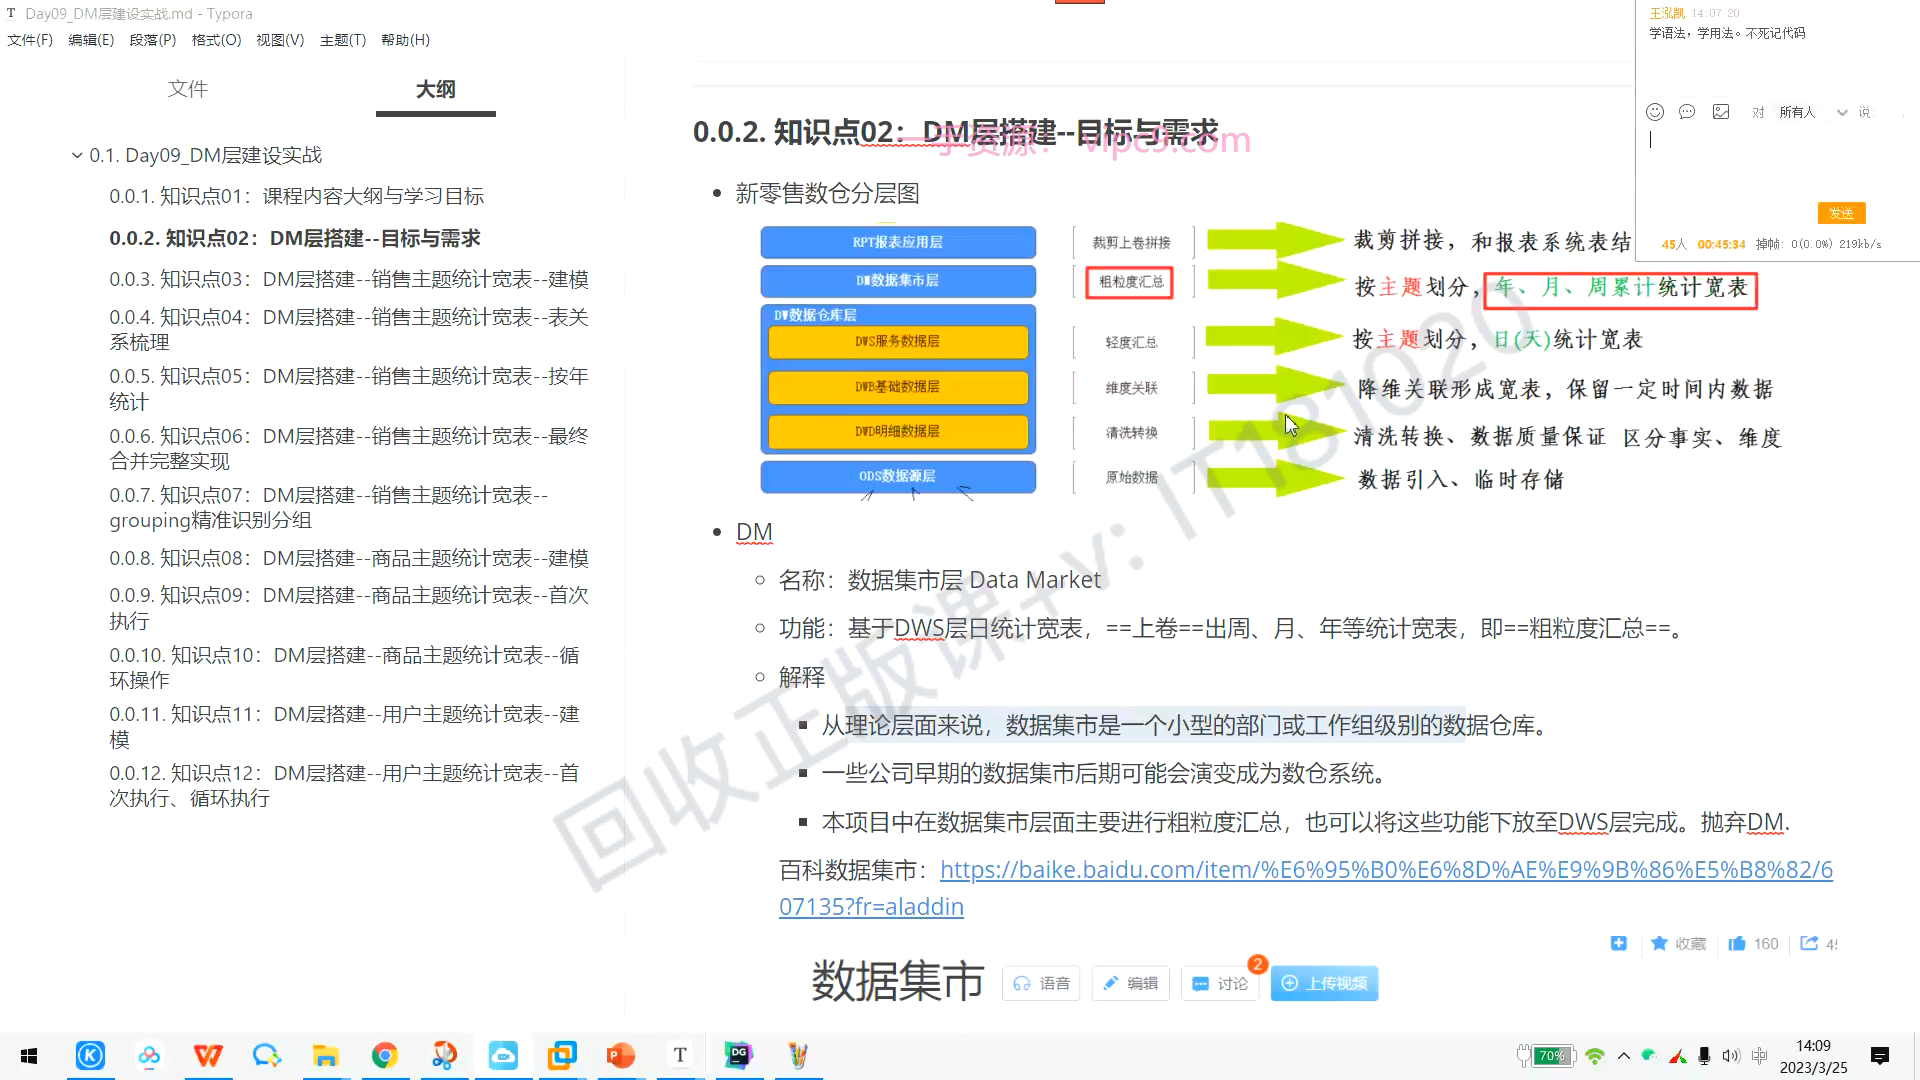Image resolution: width=1920 pixels, height=1080 pixels.
Task: Open Google Chrome from the taskbar
Action: (384, 1055)
